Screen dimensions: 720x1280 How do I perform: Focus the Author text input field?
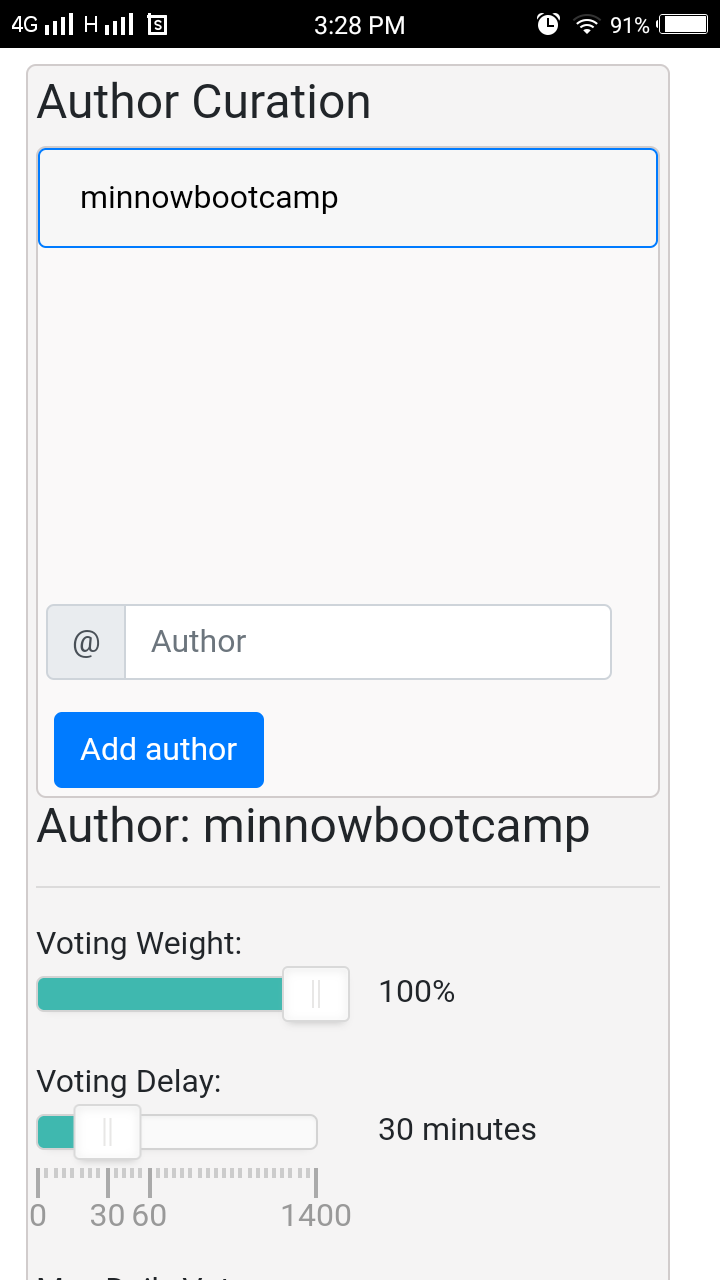click(x=367, y=642)
